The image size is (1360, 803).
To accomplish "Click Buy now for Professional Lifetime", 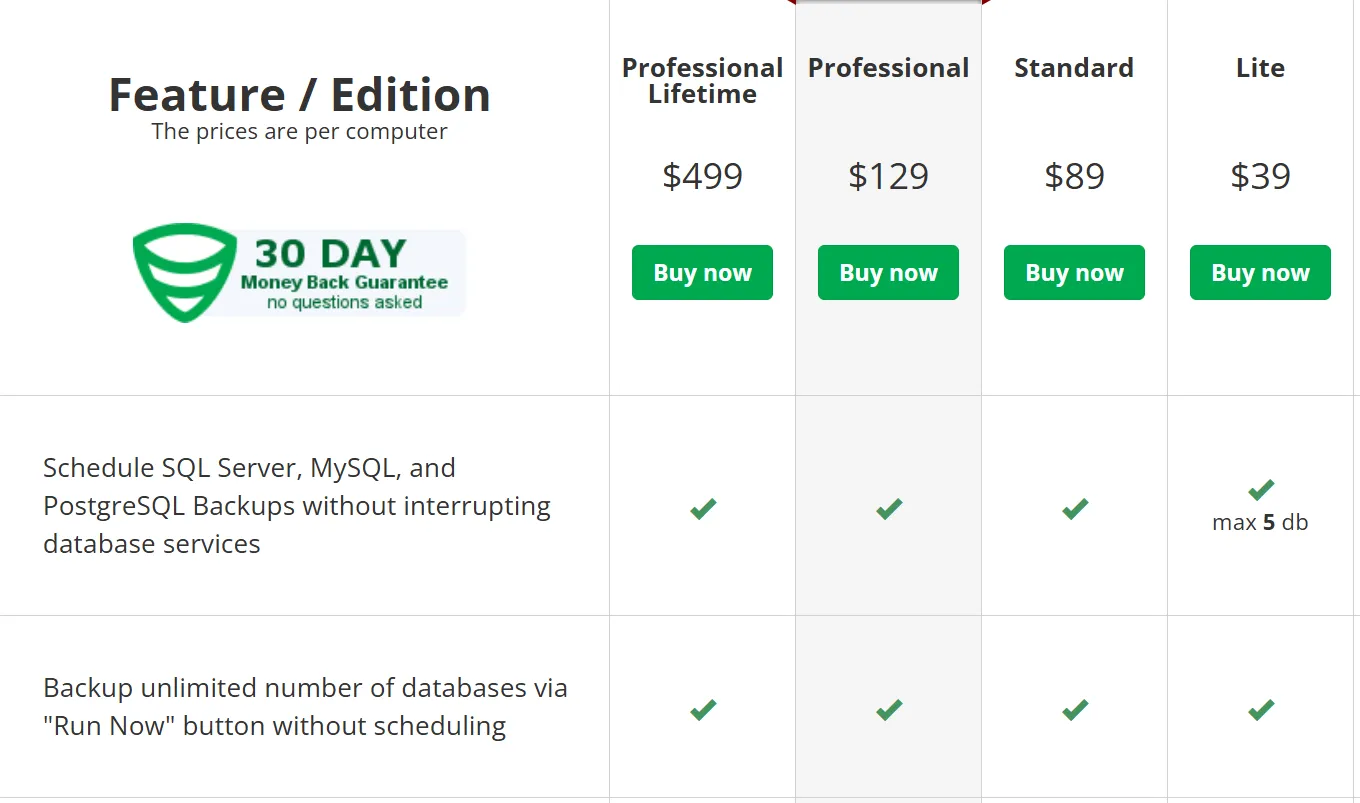I will (x=702, y=272).
